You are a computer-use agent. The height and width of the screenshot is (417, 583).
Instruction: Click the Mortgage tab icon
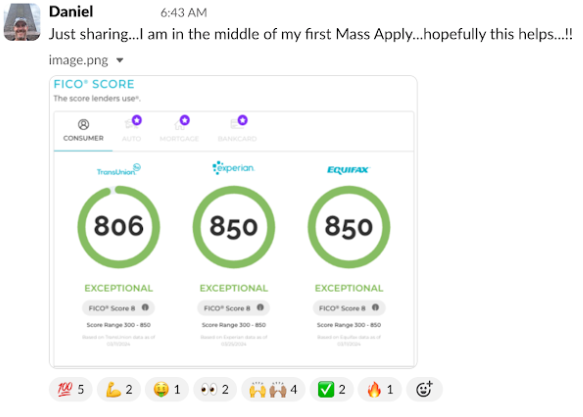pos(180,123)
